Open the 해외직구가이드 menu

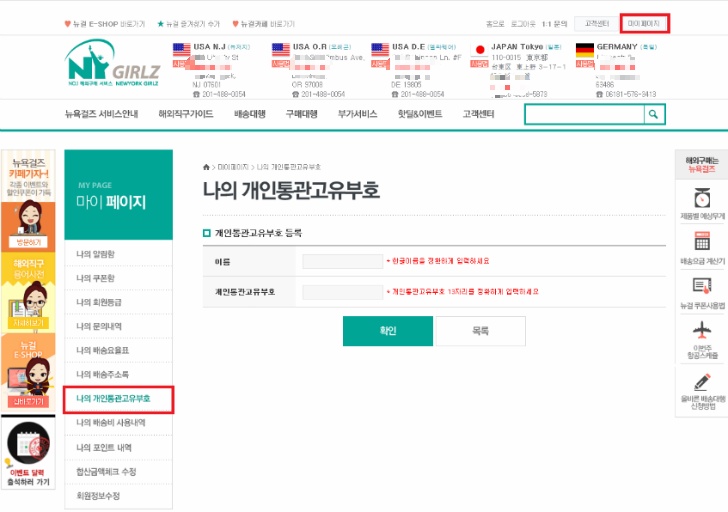click(186, 114)
